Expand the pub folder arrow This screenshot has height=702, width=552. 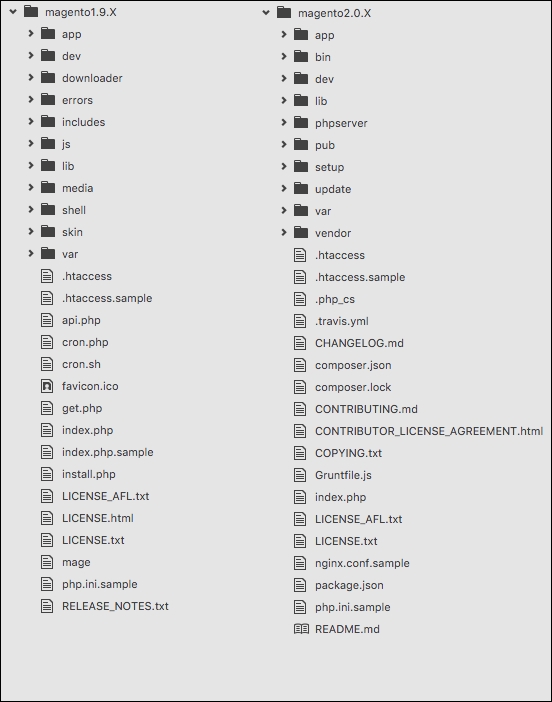[284, 145]
